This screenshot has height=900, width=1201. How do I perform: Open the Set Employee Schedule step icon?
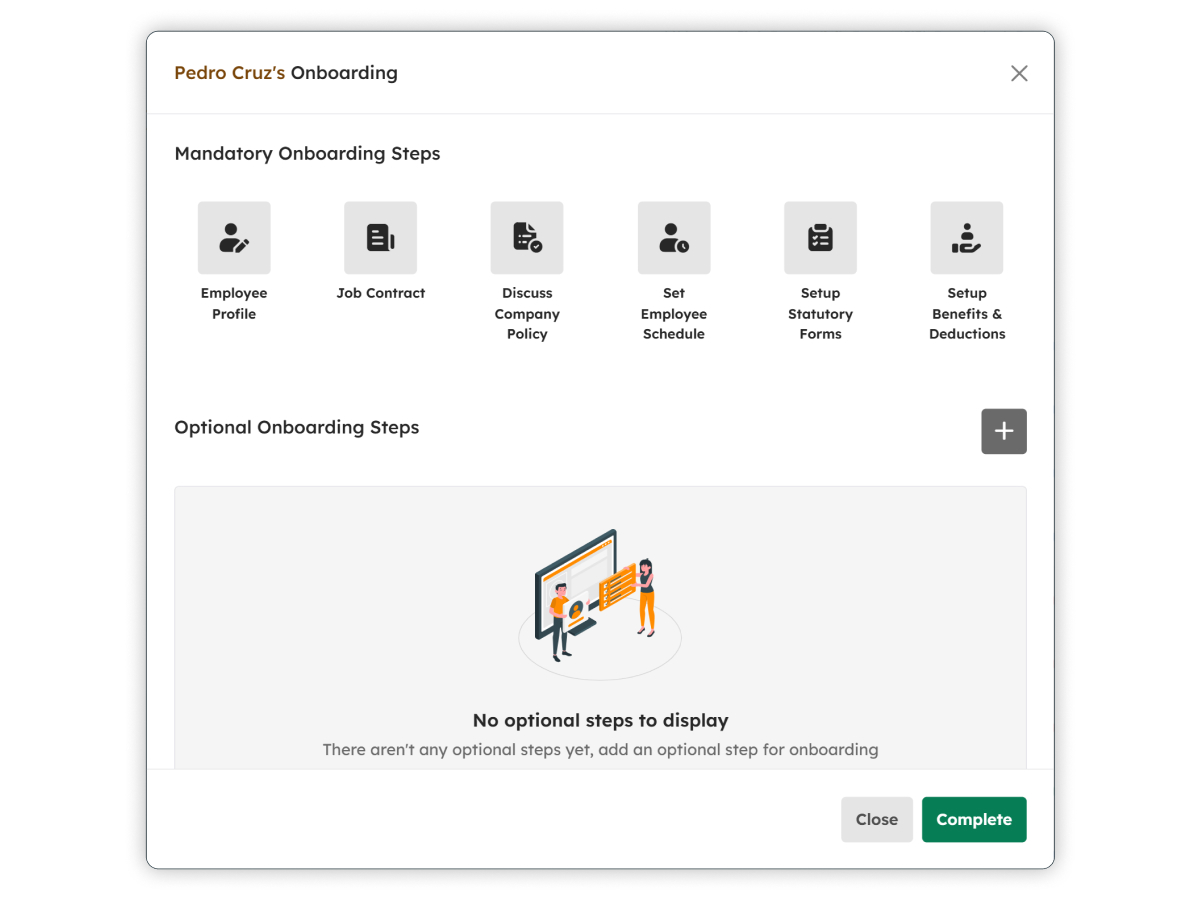coord(674,238)
